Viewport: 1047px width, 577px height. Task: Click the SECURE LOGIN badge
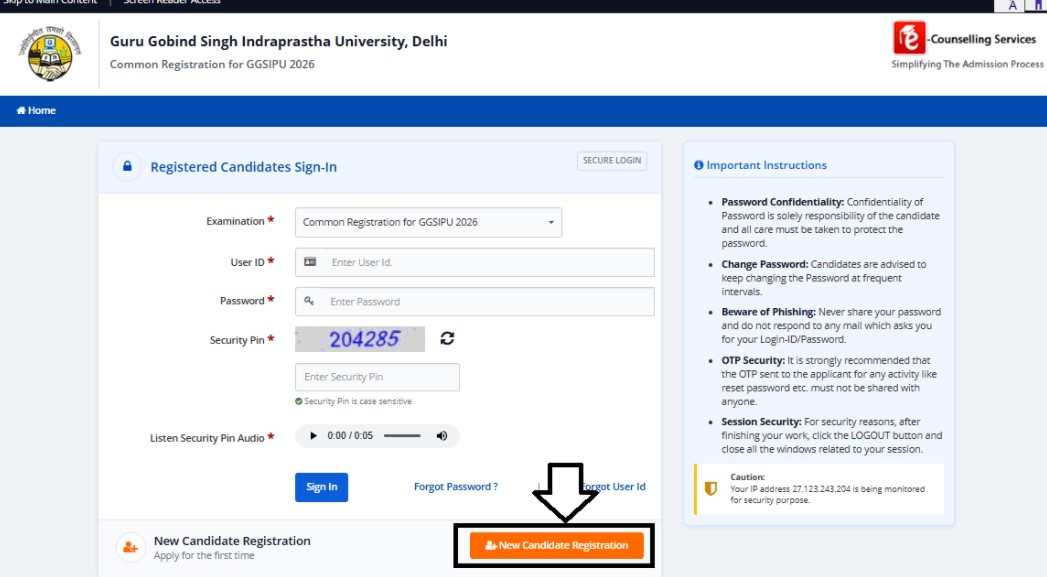point(612,160)
